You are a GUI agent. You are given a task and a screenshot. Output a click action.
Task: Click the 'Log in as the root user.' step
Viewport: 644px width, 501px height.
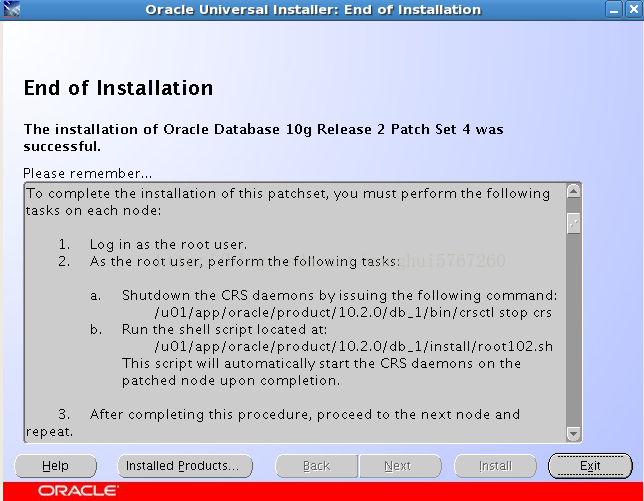pyautogui.click(x=168, y=245)
